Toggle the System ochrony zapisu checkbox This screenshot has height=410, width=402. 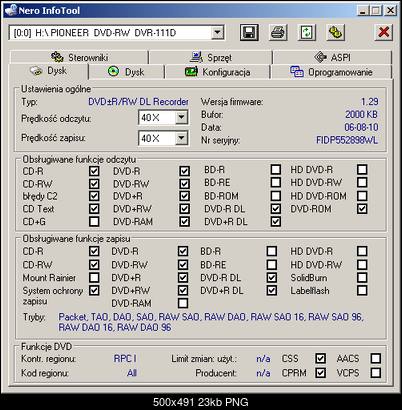click(94, 290)
